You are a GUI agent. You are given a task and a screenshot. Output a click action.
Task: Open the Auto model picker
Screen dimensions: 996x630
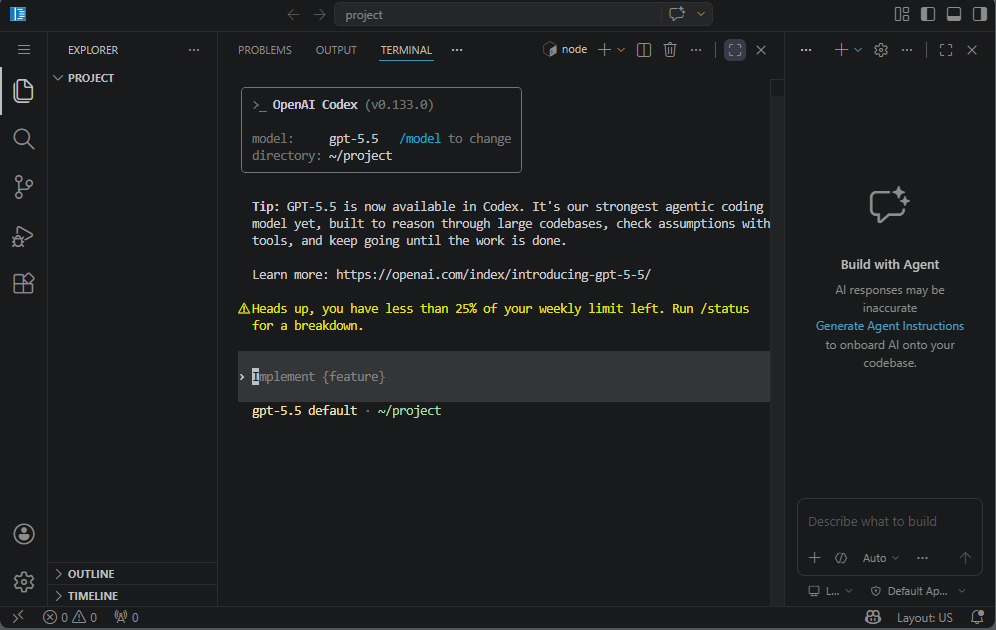(880, 558)
